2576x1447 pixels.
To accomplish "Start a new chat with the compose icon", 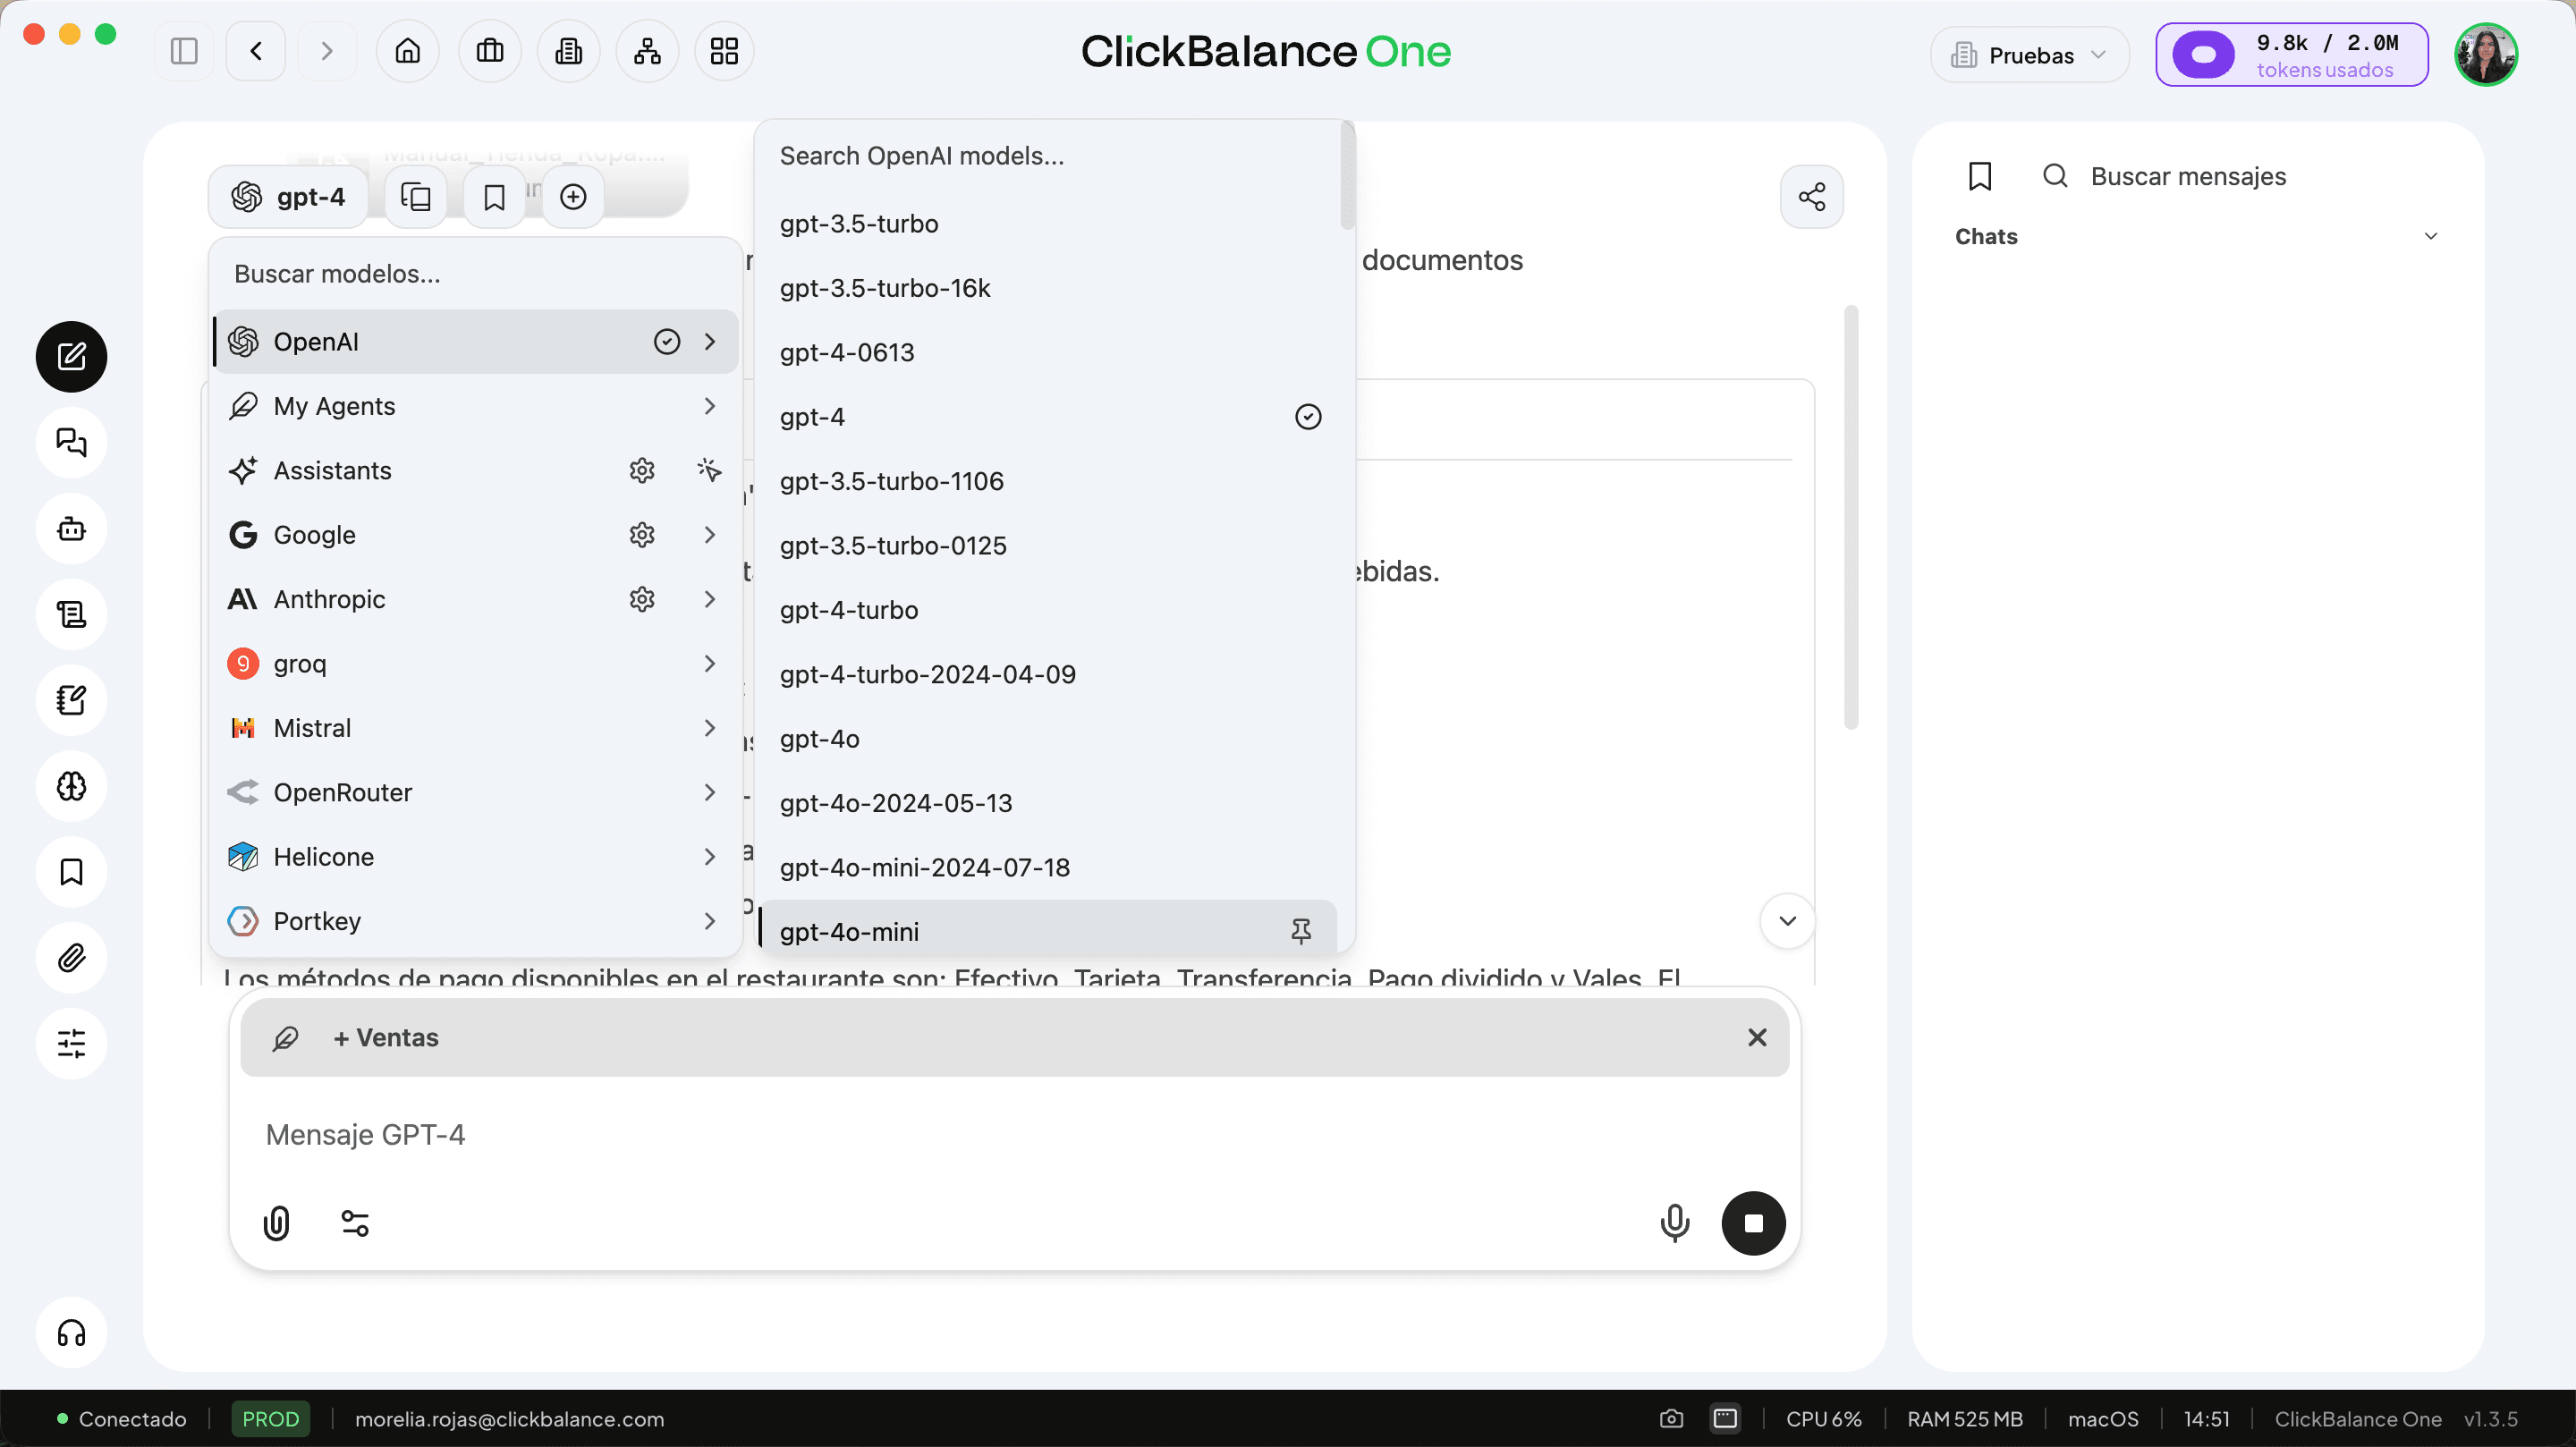I will [72, 356].
